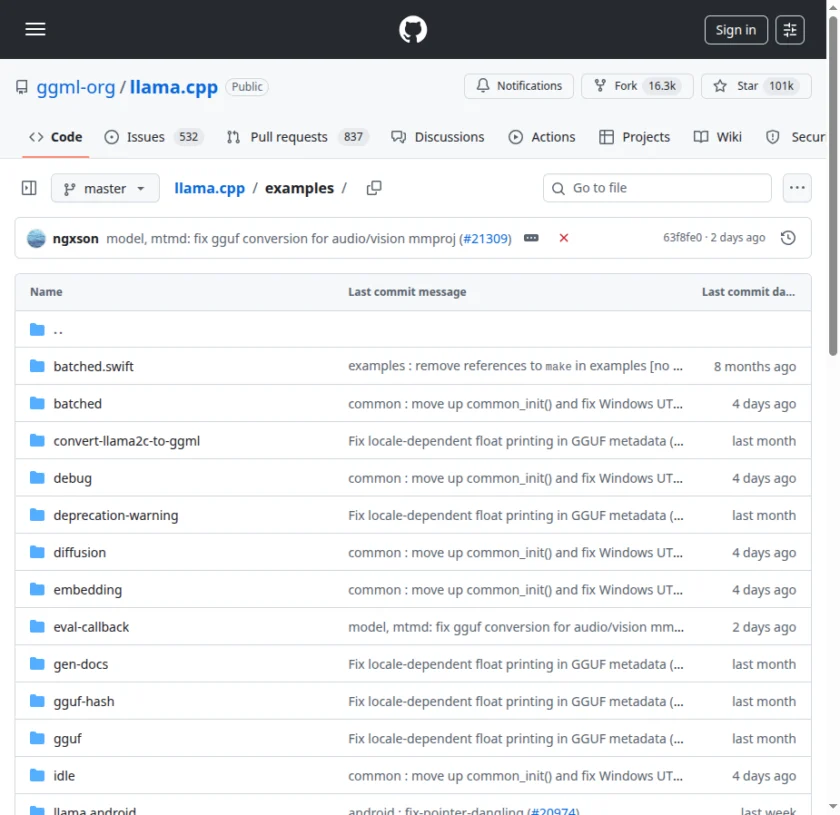840x815 pixels.
Task: Open the diffusion folder
Action: click(x=79, y=552)
